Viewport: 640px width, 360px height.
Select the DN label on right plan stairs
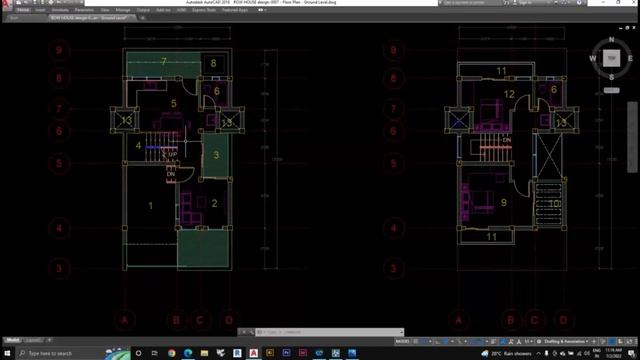tap(507, 140)
